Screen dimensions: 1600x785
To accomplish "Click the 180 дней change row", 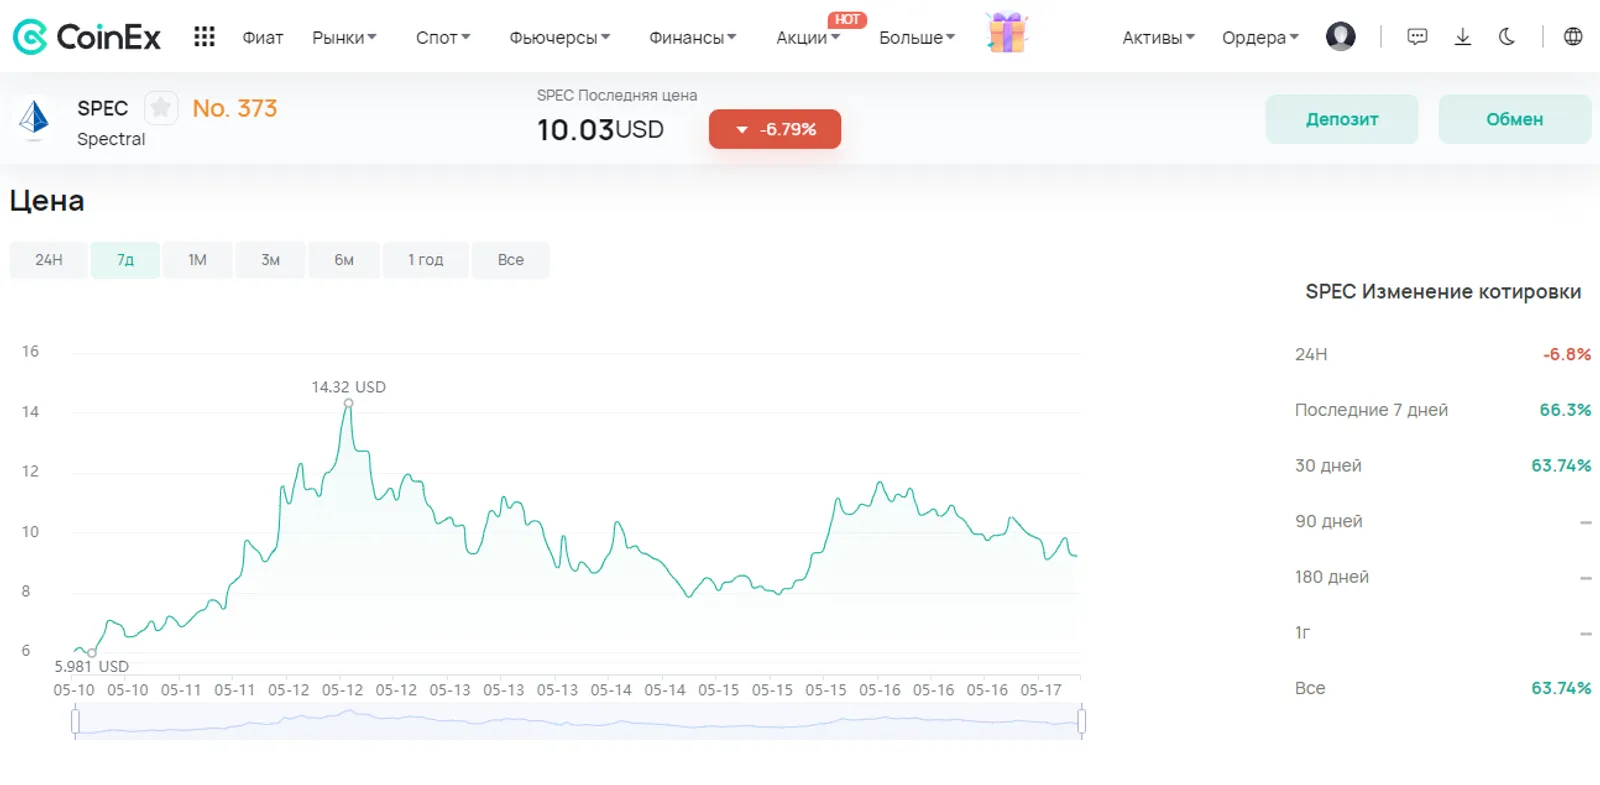I will (1442, 577).
